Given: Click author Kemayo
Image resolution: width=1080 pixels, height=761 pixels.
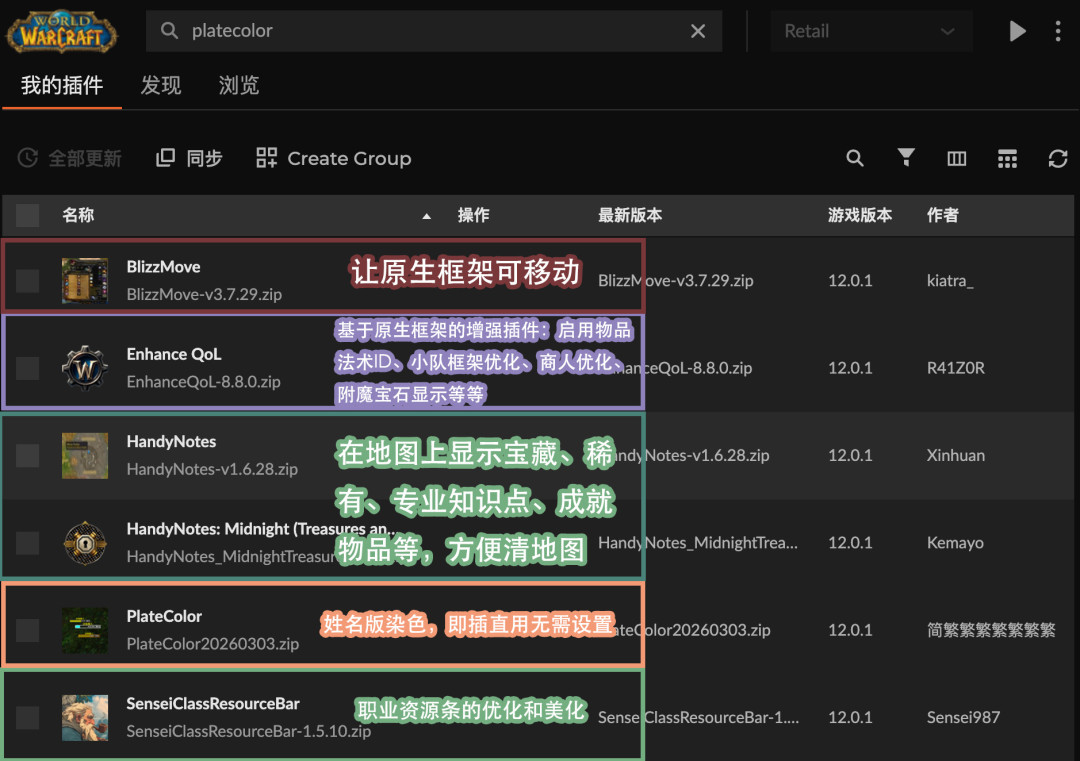Looking at the screenshot, I should click(x=955, y=543).
